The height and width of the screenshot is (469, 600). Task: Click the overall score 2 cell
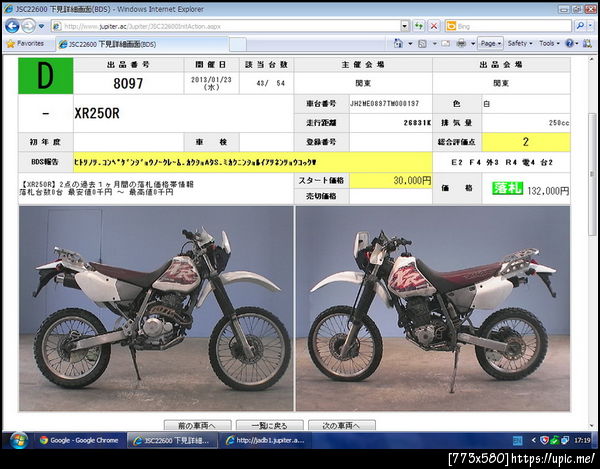coord(526,142)
